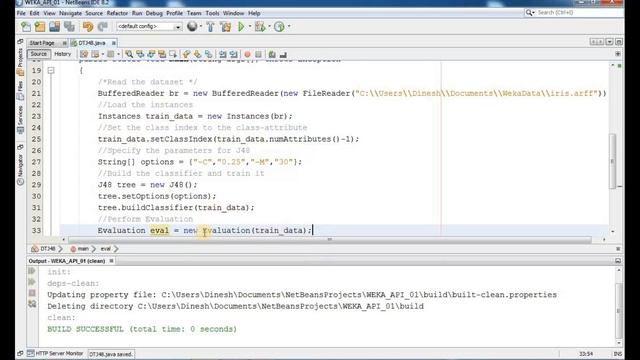Open the dropdown arrow beside Debug icon
Viewport: 640px width, 360px height.
pyautogui.click(x=269, y=27)
